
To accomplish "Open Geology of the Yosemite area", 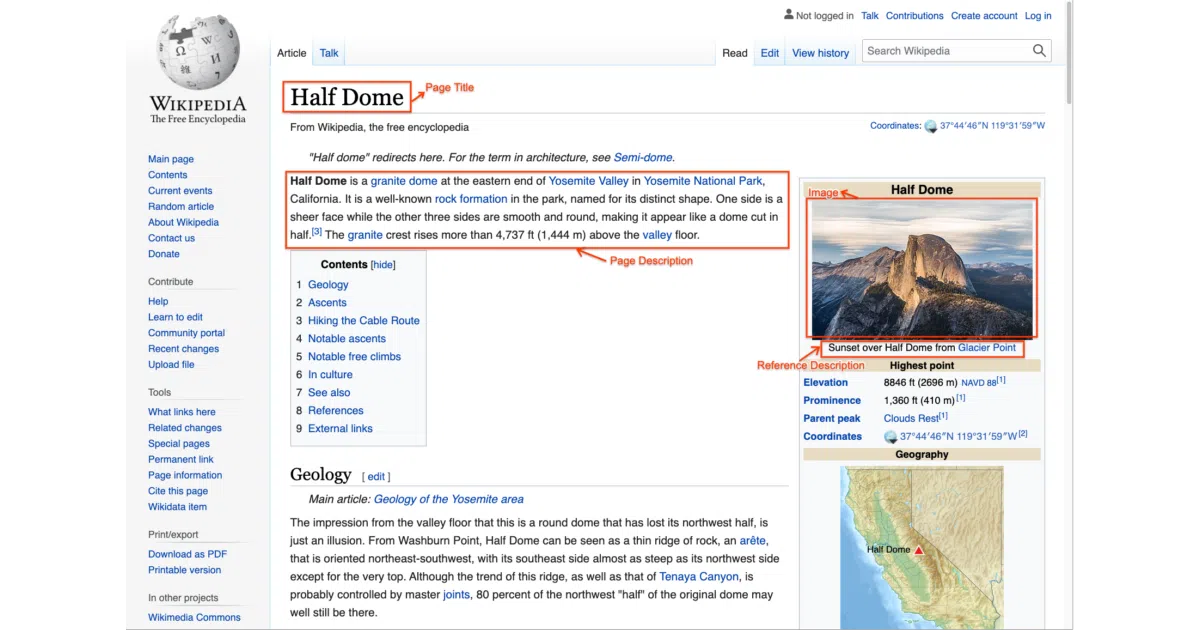I will (449, 499).
